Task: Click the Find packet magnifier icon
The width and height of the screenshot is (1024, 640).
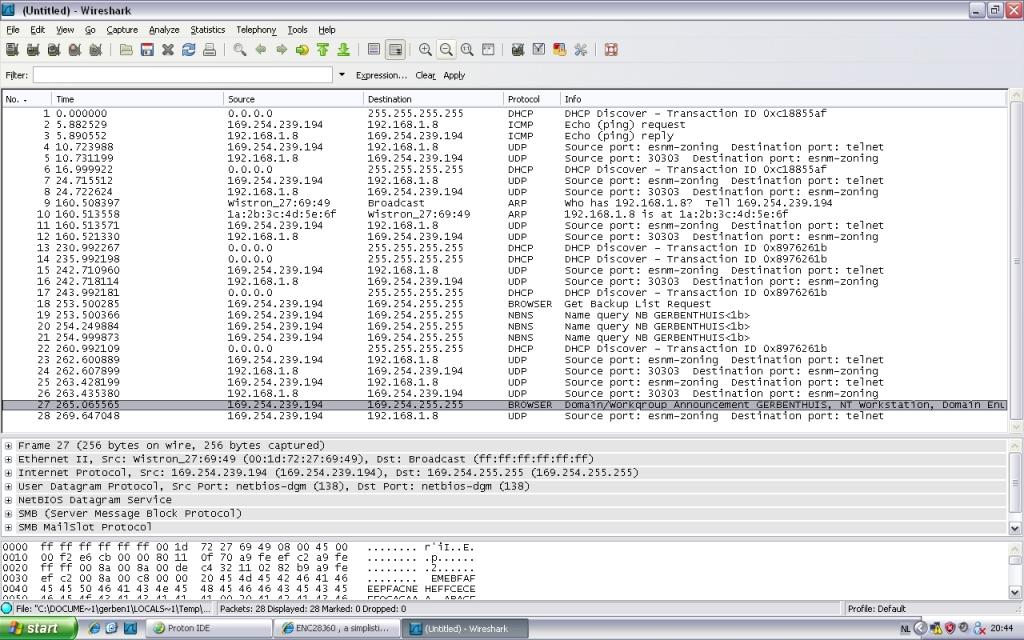Action: [x=240, y=49]
